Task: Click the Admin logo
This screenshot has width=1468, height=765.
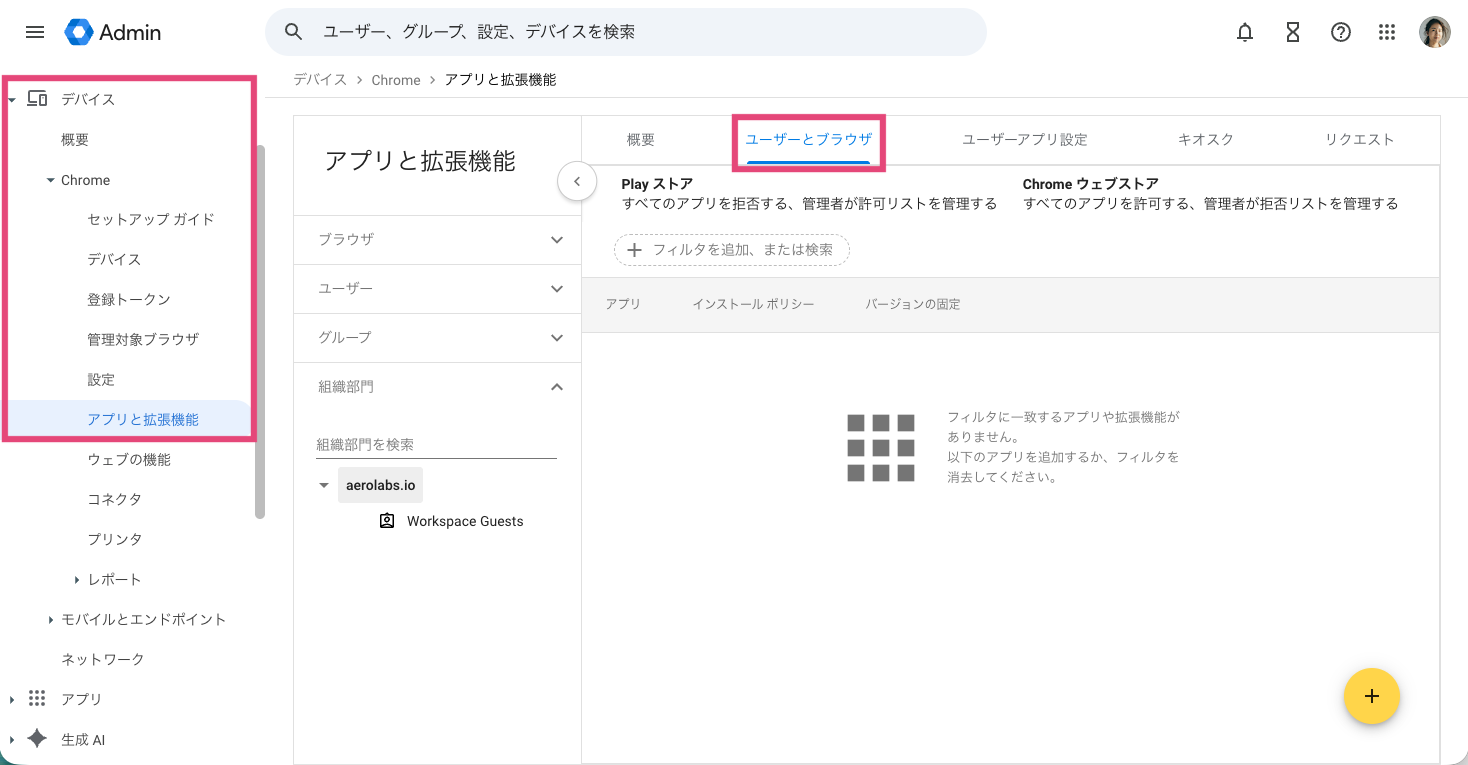Action: [112, 31]
